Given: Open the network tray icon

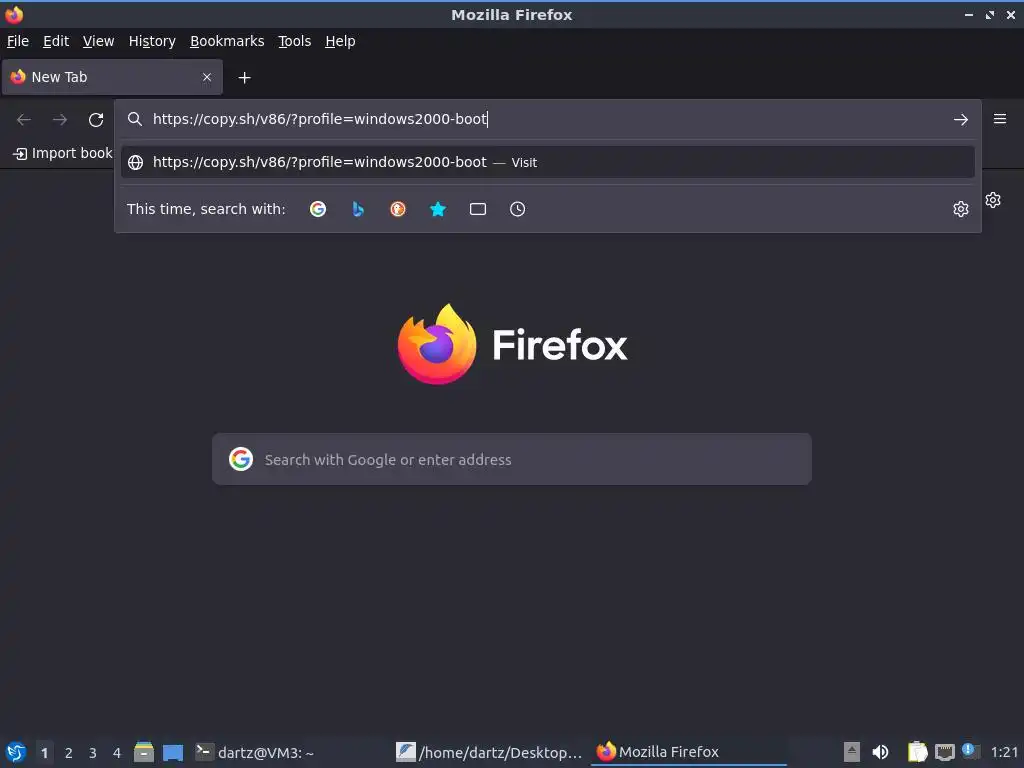Looking at the screenshot, I should [x=944, y=752].
